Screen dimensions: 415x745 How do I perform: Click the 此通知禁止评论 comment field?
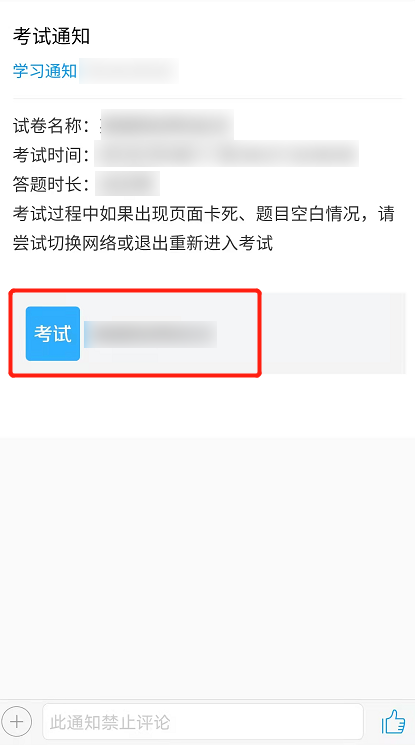point(203,722)
